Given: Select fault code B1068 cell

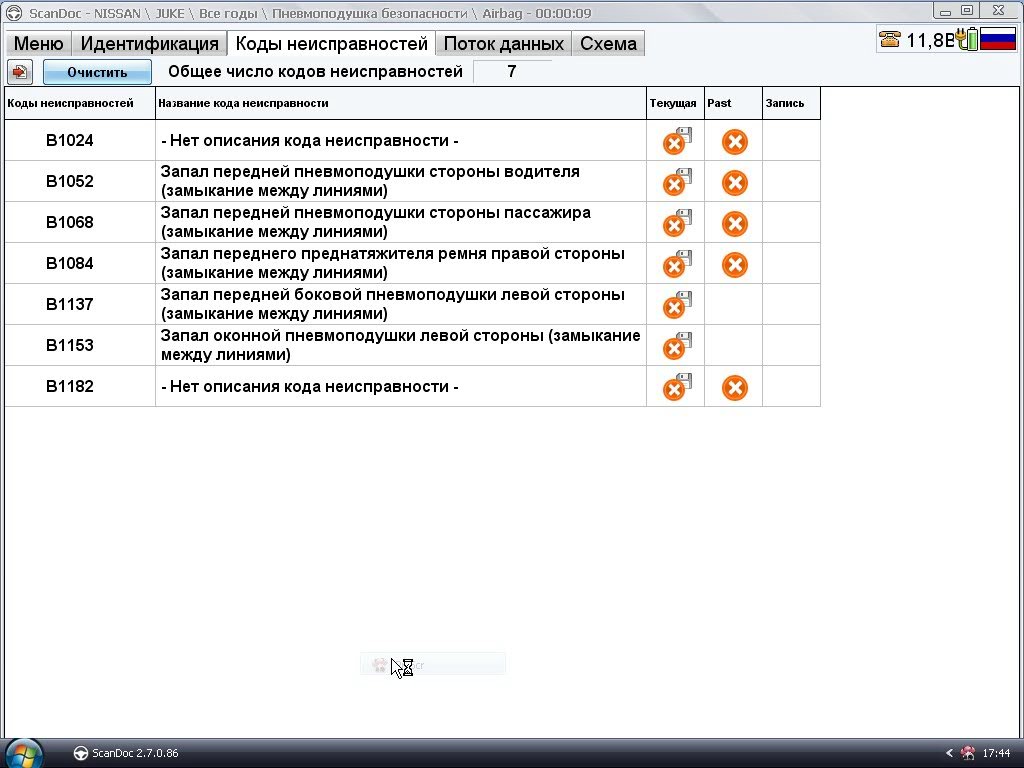Looking at the screenshot, I should pos(80,222).
